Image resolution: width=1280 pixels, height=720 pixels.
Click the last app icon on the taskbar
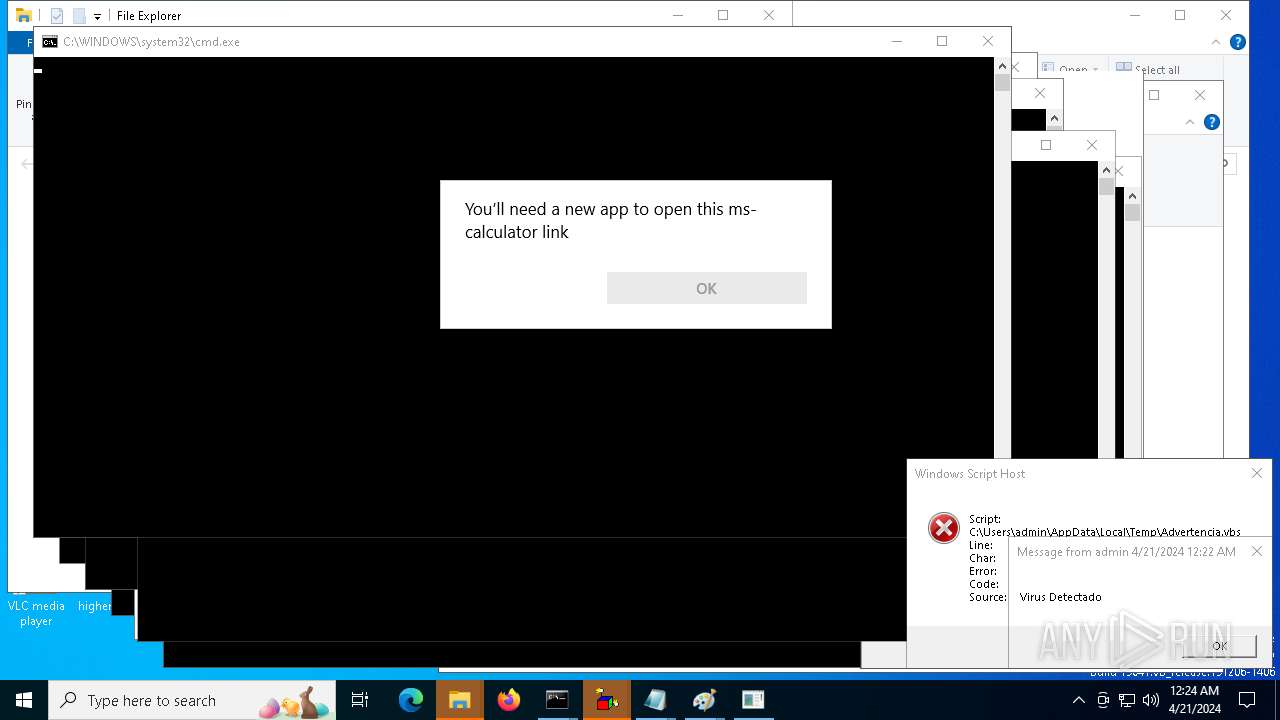[753, 700]
